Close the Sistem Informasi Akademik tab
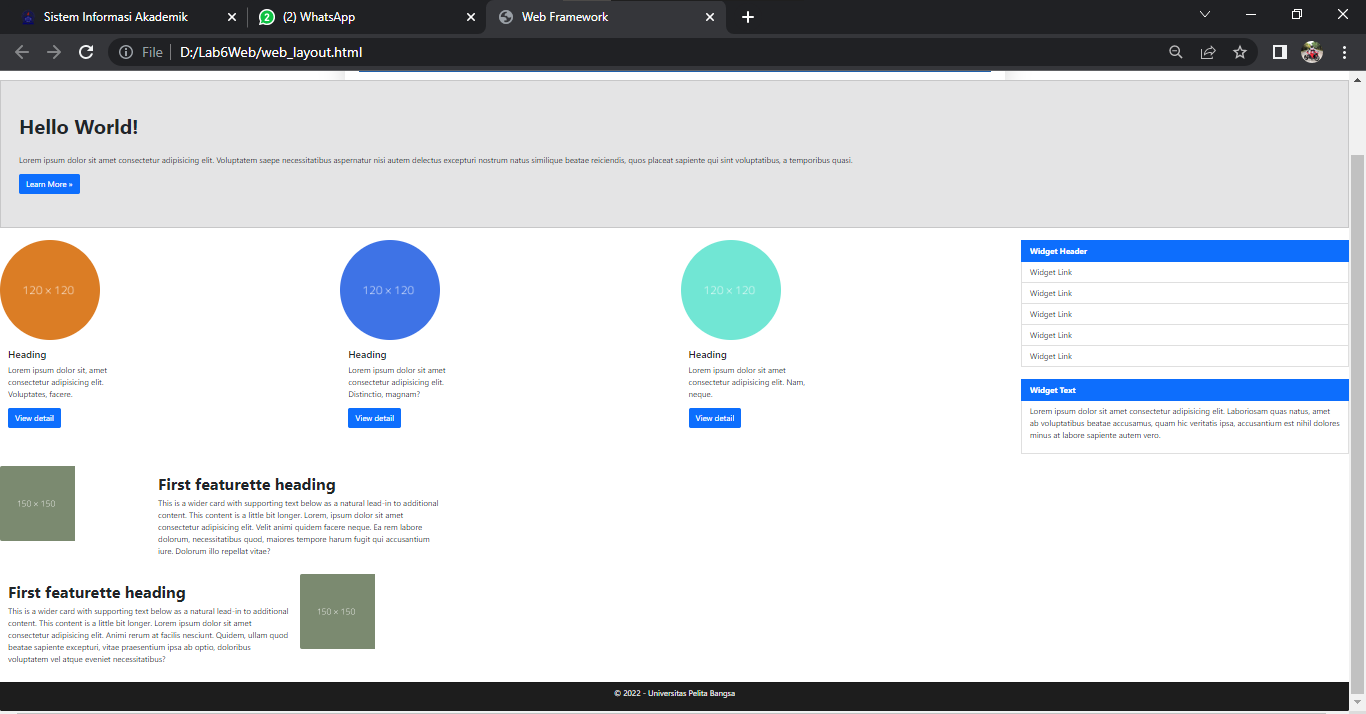 (x=232, y=17)
